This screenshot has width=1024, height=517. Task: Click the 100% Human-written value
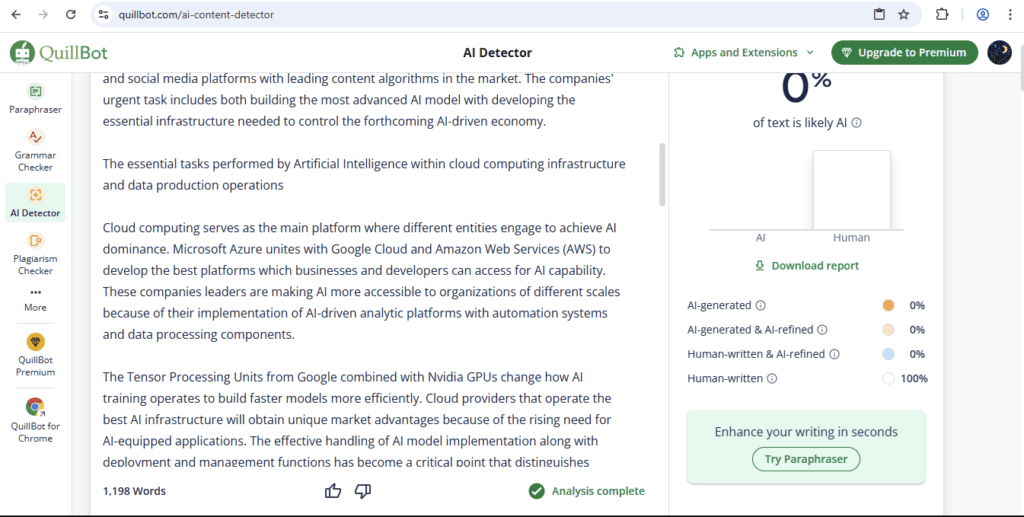[x=914, y=379]
